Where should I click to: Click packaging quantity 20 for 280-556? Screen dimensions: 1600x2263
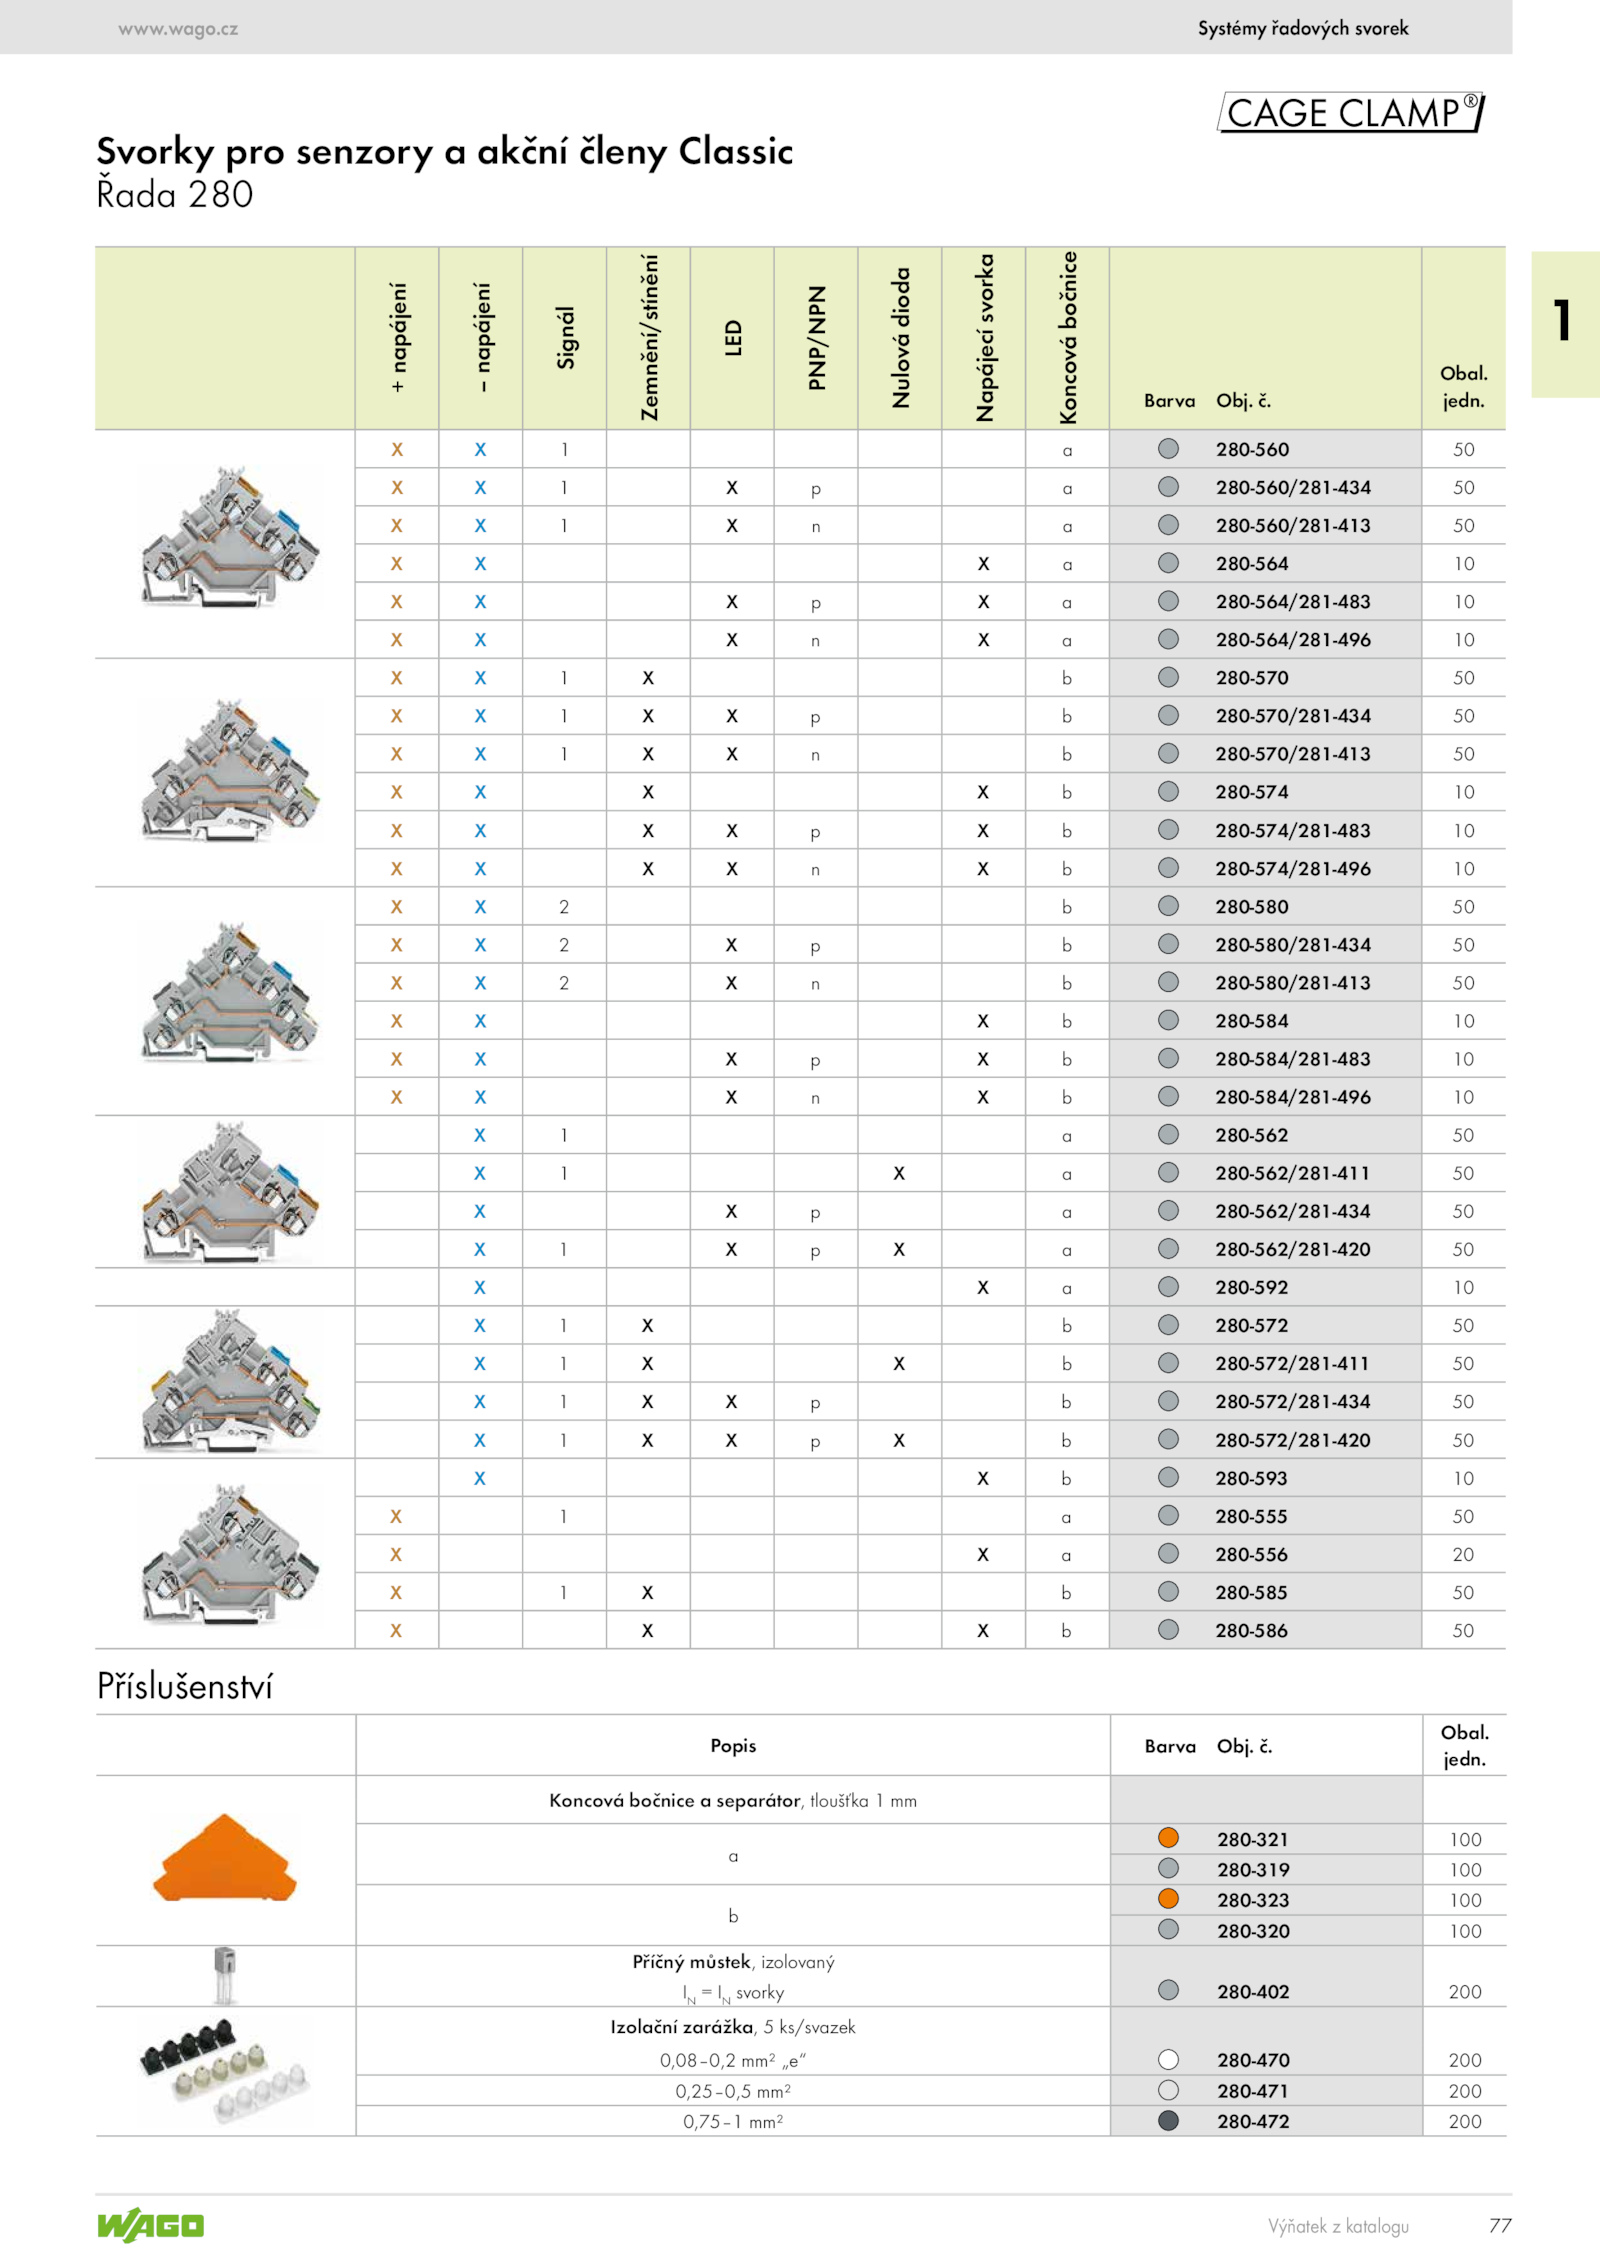[1463, 1555]
